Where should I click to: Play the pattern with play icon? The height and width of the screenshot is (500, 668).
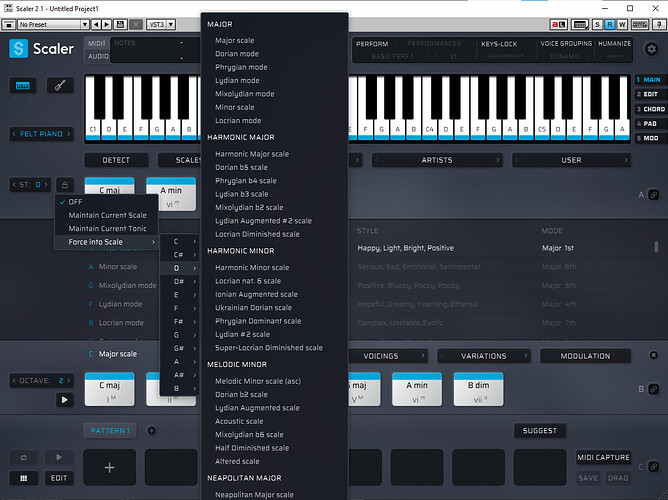coord(59,457)
